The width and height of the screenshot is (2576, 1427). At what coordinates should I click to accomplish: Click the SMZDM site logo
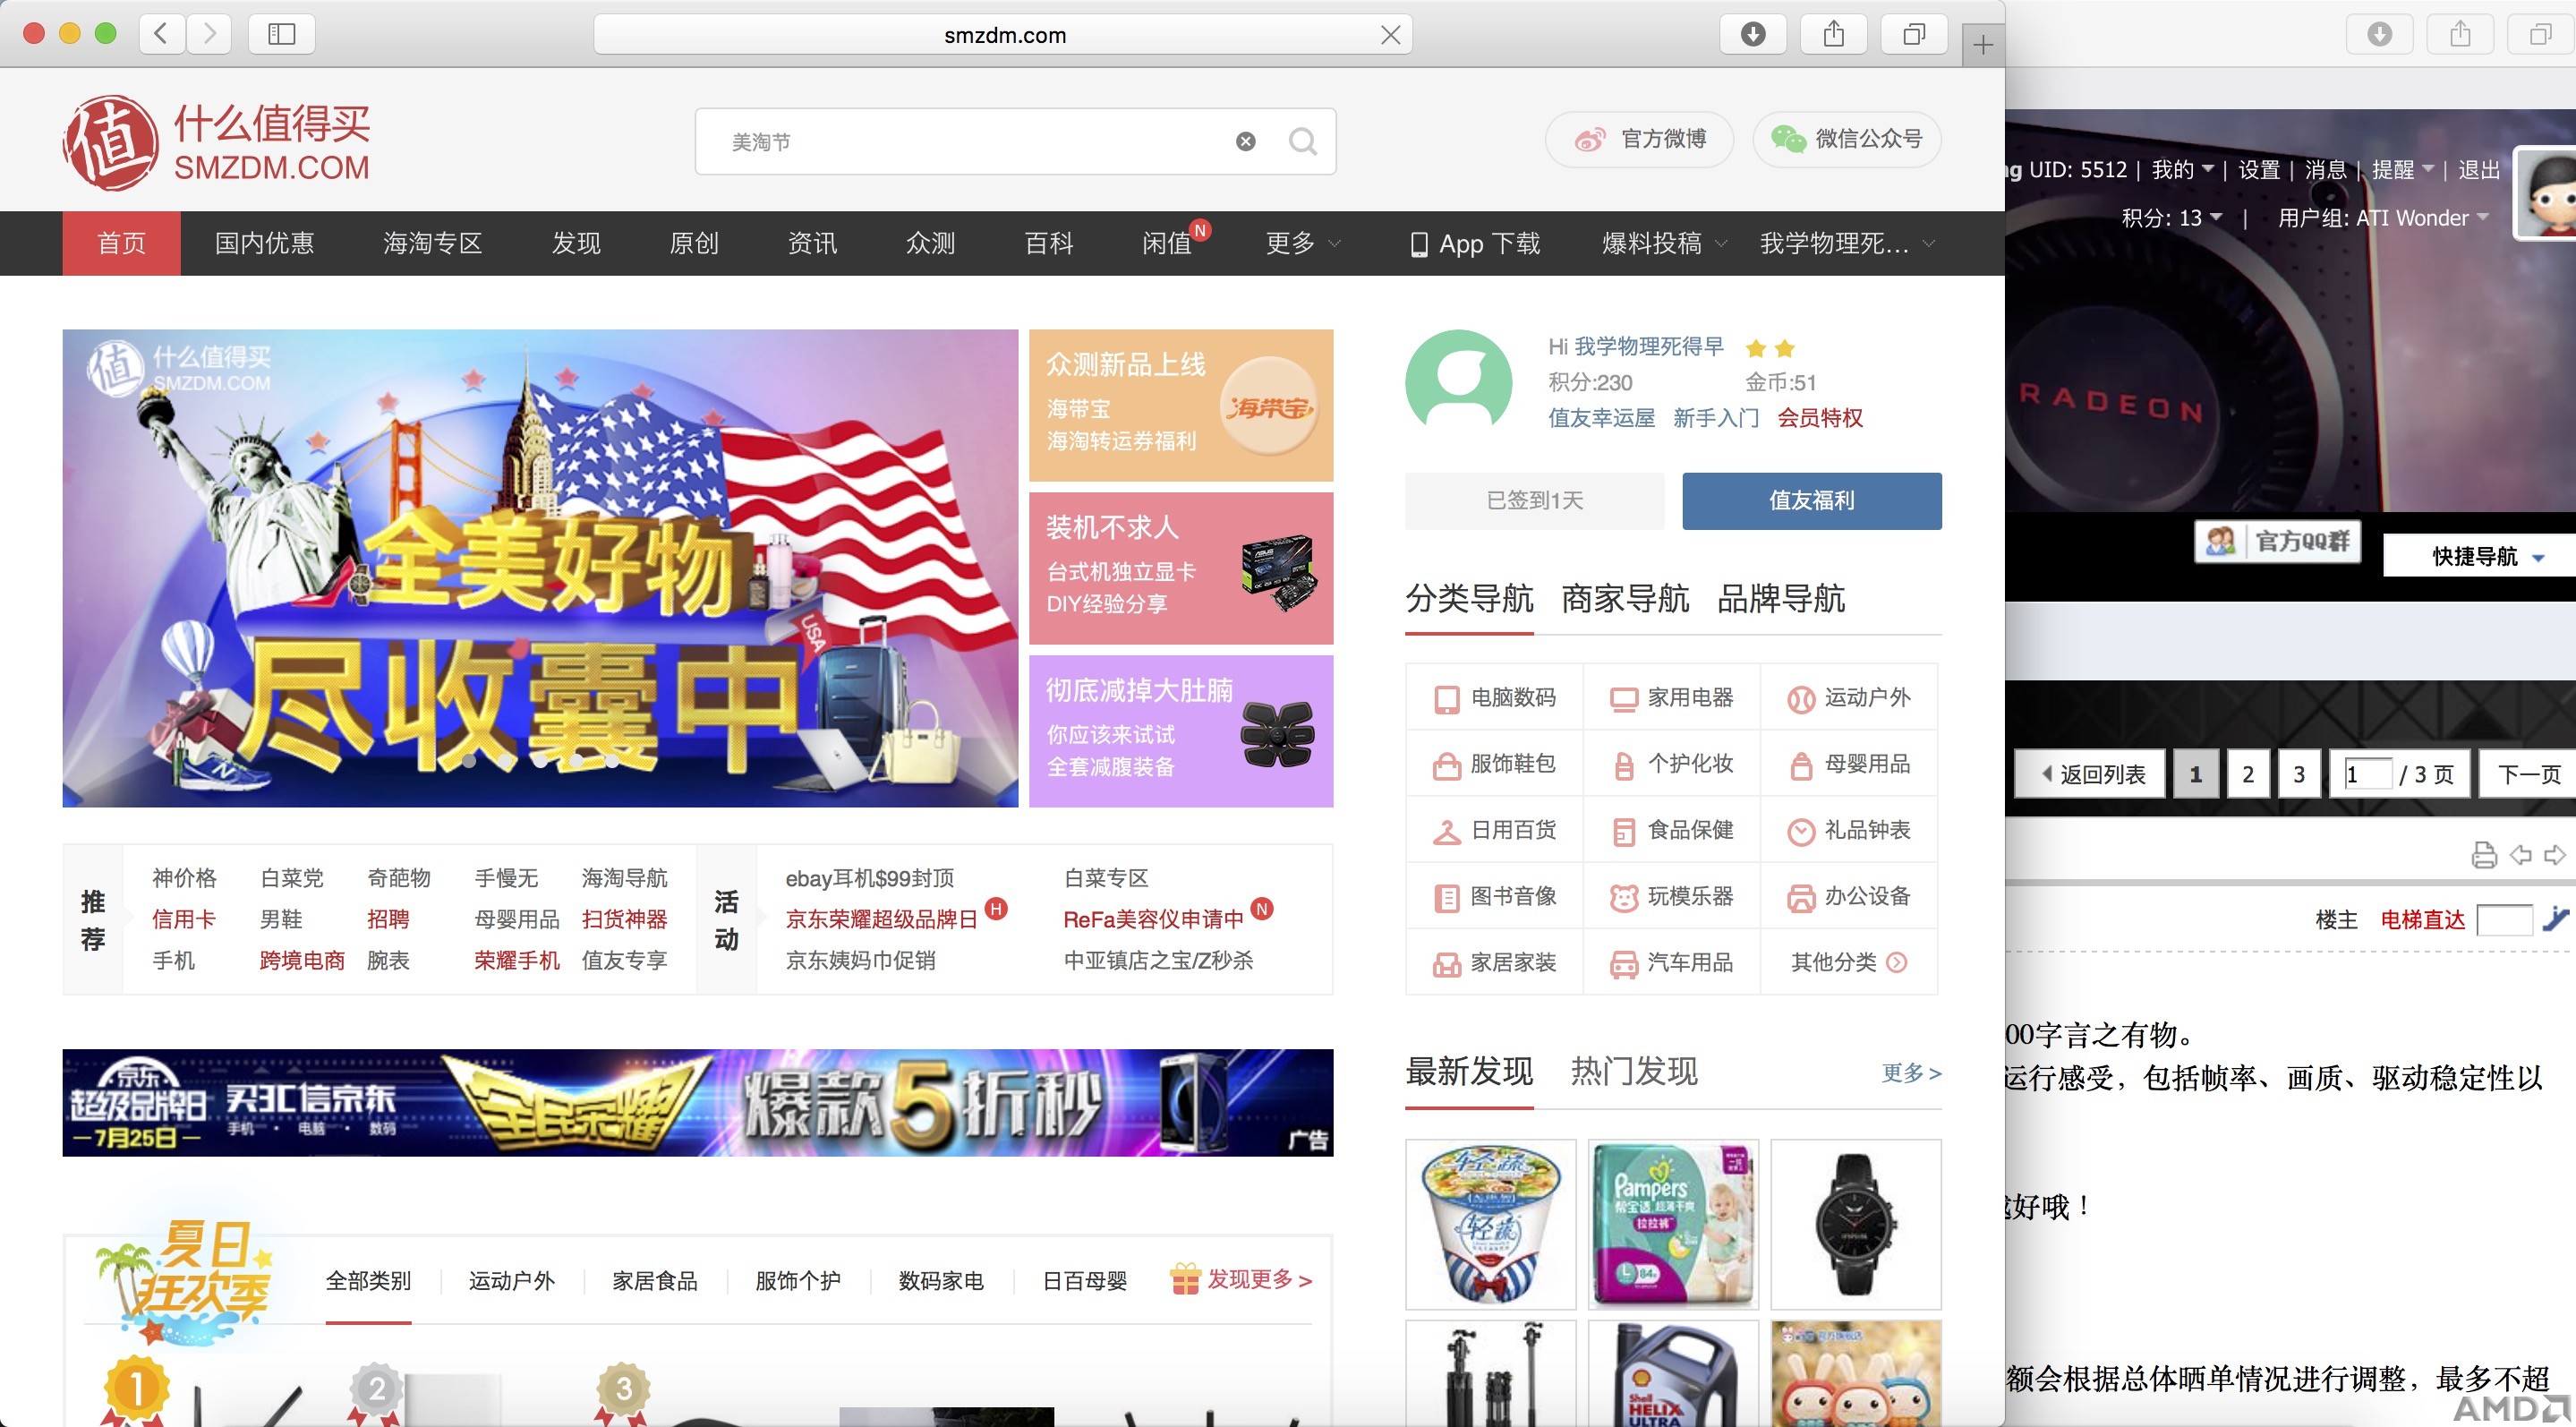pyautogui.click(x=216, y=142)
